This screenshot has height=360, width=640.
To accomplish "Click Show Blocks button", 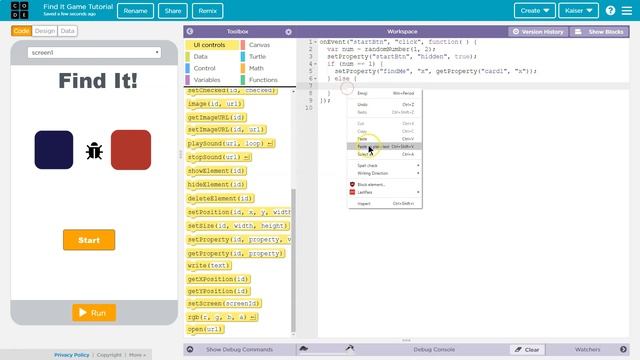I will (x=599, y=32).
